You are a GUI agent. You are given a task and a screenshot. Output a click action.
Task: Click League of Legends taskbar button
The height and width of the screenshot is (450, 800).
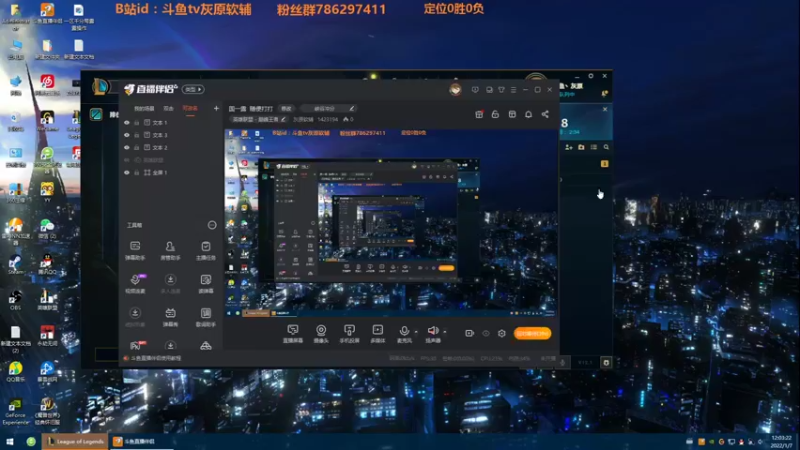[75, 441]
